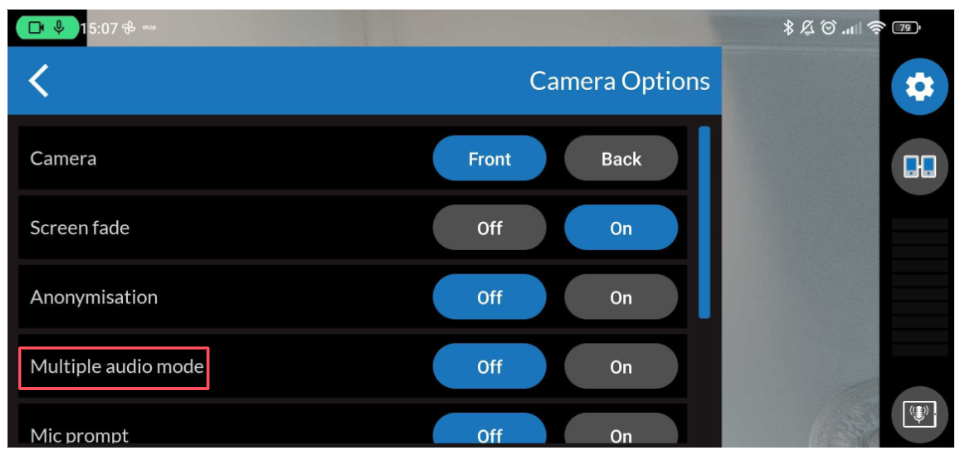Screen dimensions: 961x454
Task: Tap the back arrow in Camera Options
Action: point(39,81)
